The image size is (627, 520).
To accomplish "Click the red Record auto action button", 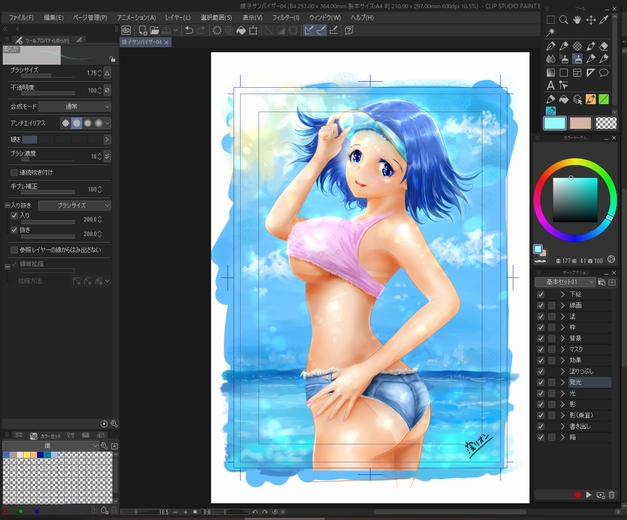I will click(577, 495).
